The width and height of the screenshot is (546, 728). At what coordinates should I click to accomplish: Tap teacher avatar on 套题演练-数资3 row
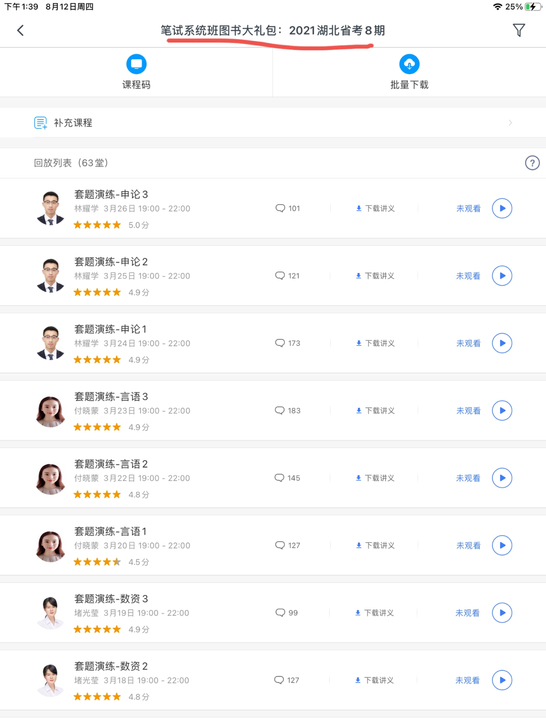coord(50,613)
